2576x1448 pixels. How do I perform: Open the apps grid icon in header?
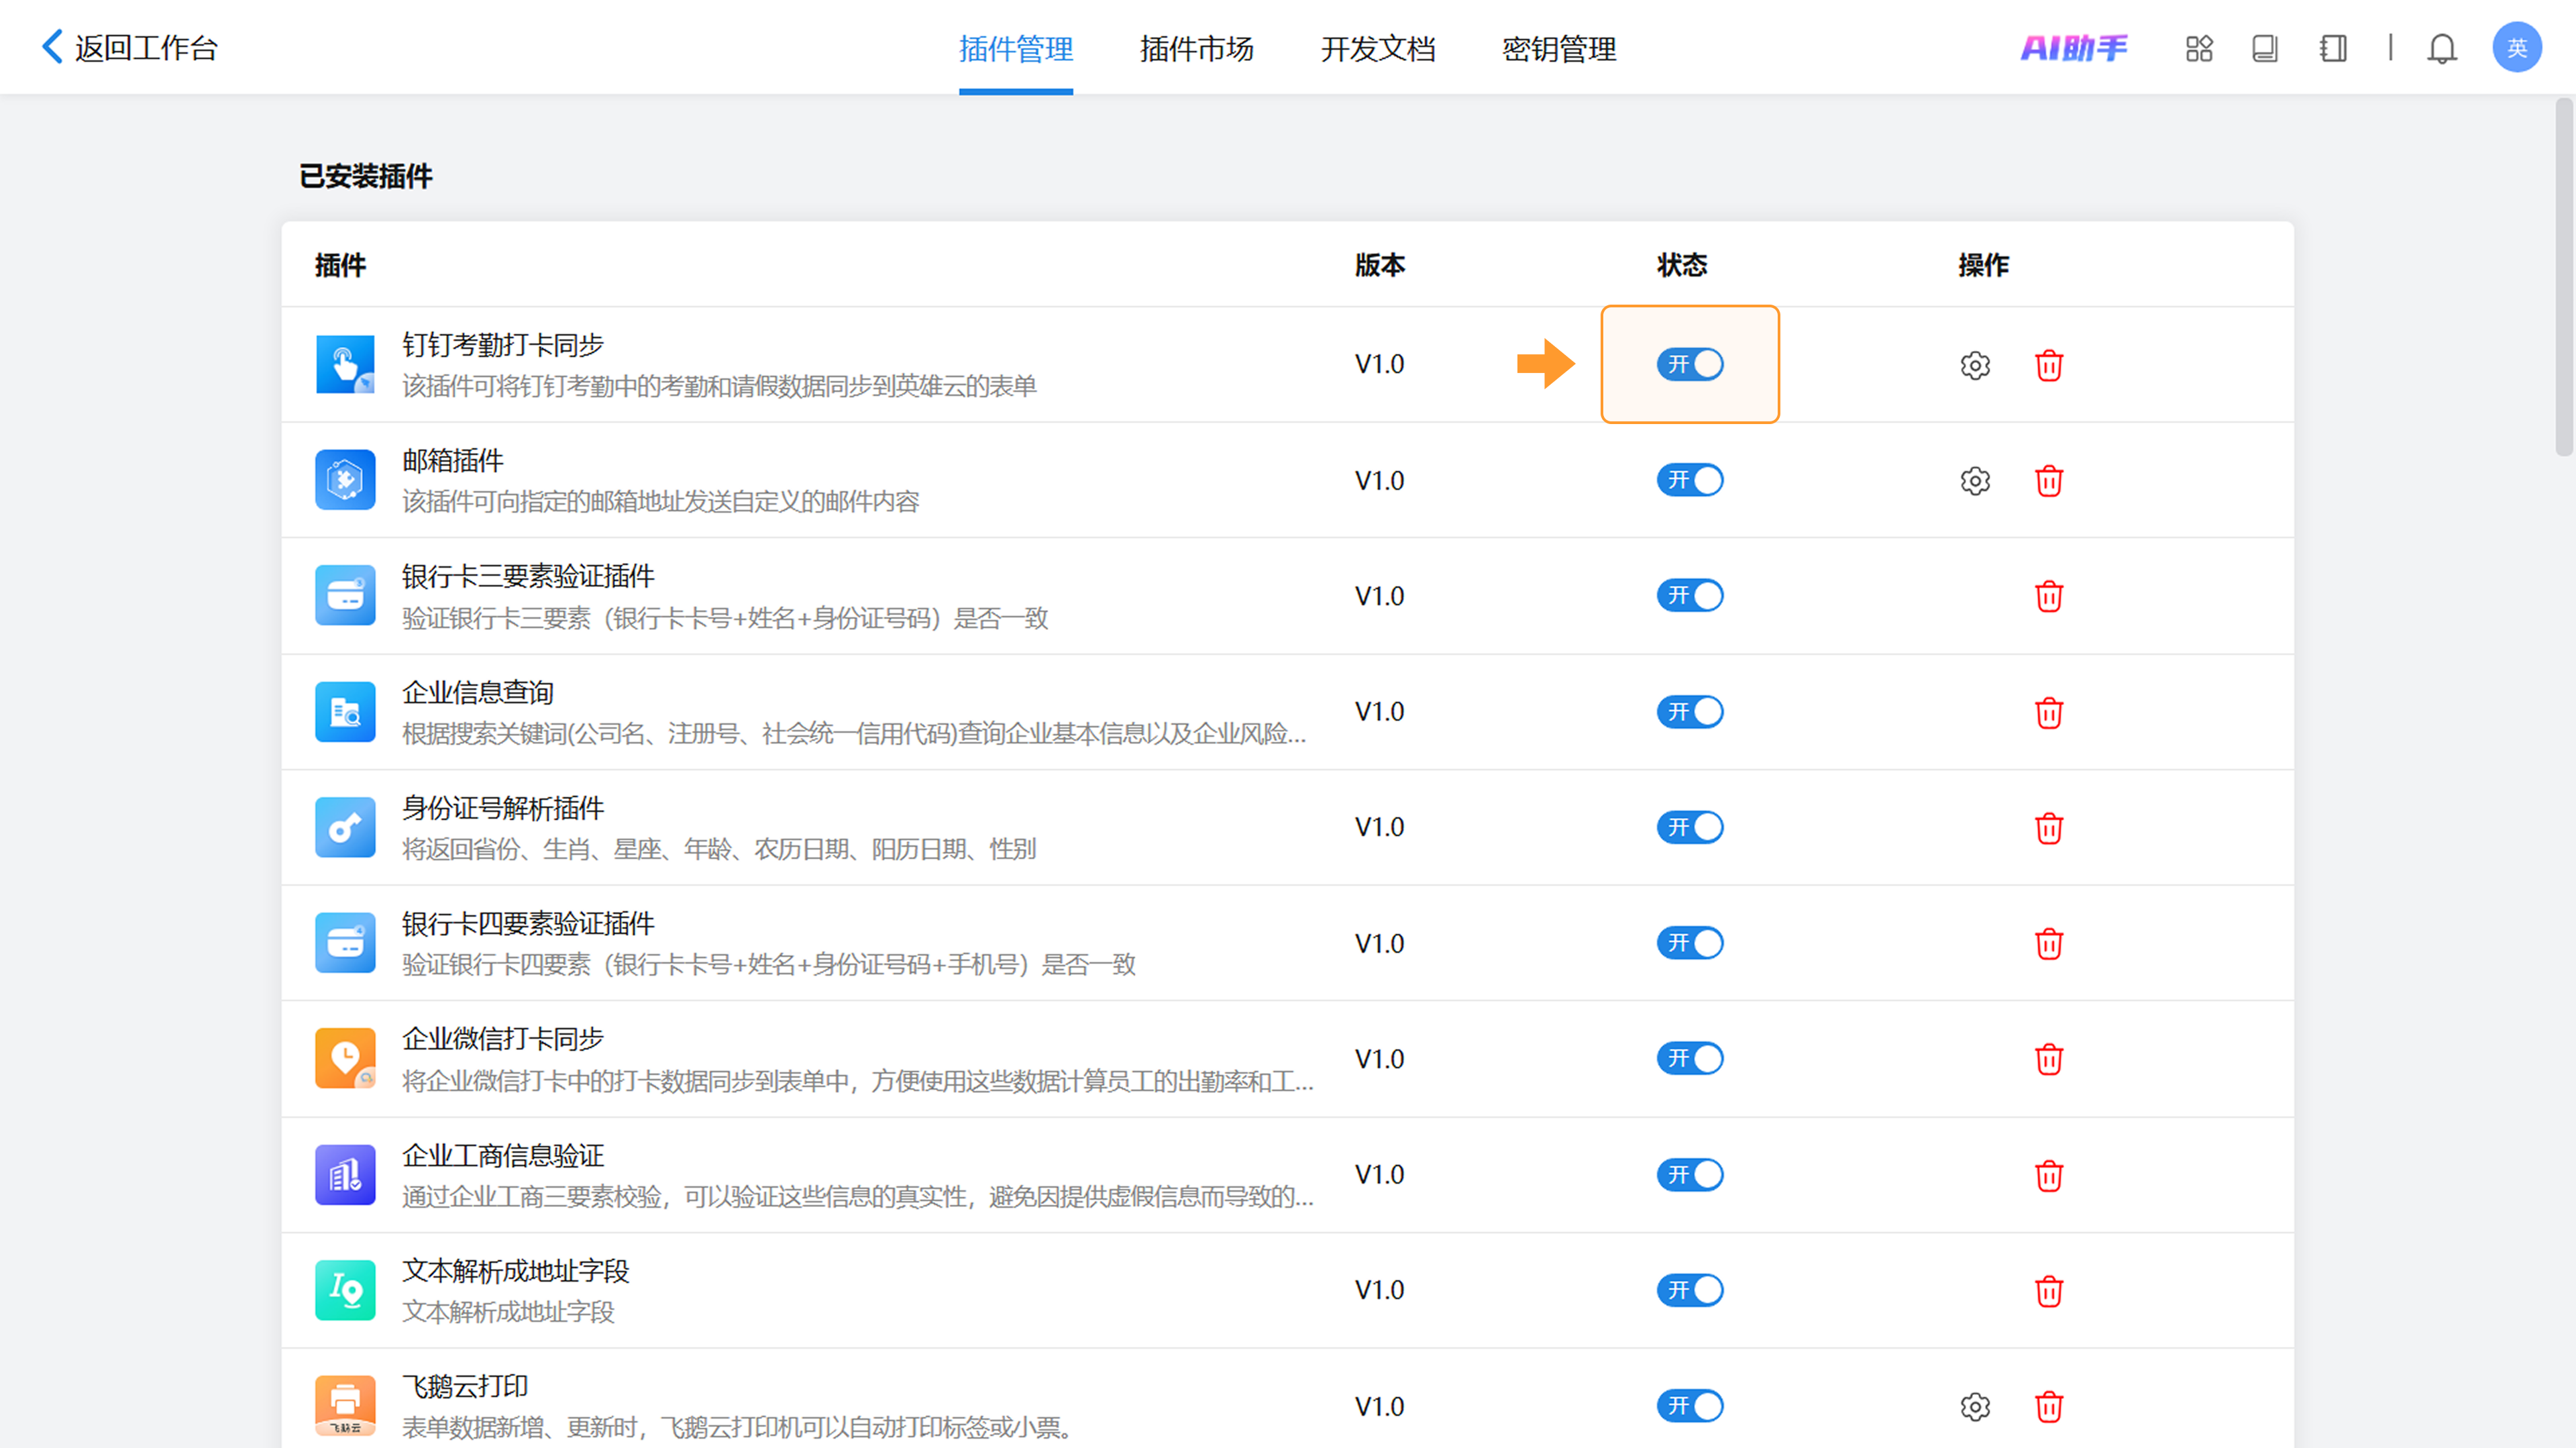pyautogui.click(x=2199, y=48)
